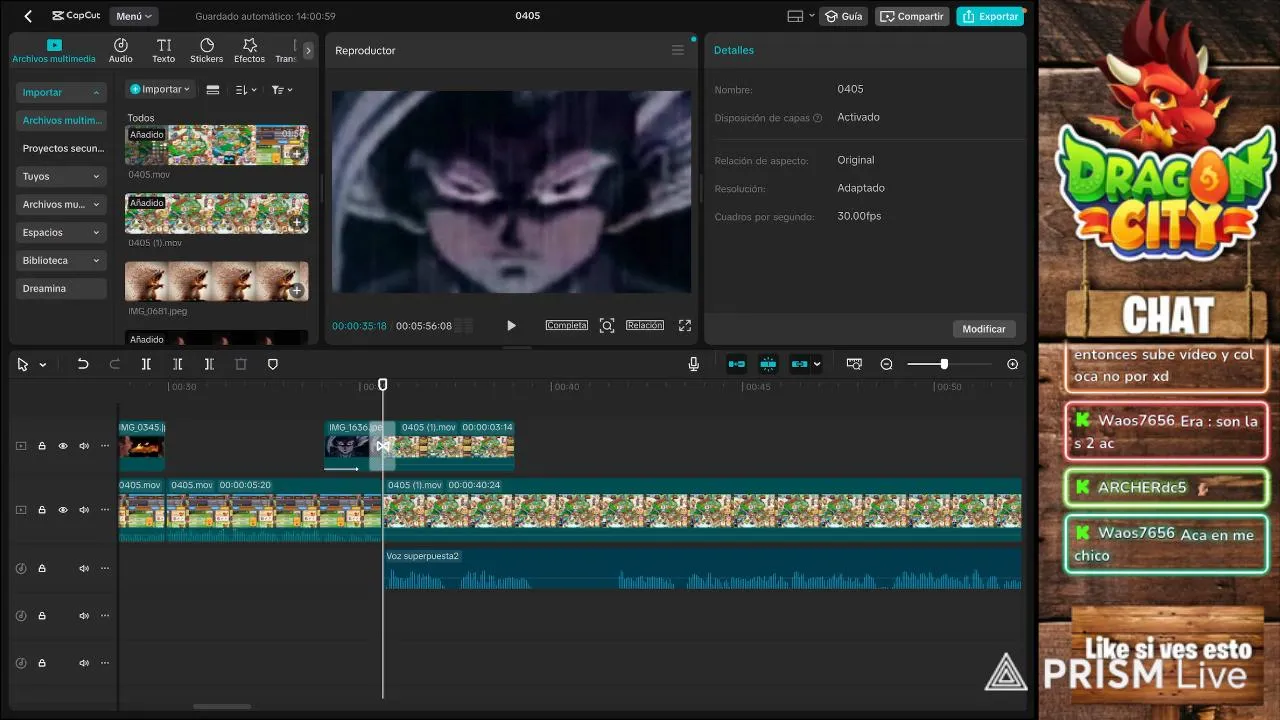Switch to the Archivos multimedia tab
Image resolution: width=1280 pixels, height=720 pixels.
[x=54, y=51]
